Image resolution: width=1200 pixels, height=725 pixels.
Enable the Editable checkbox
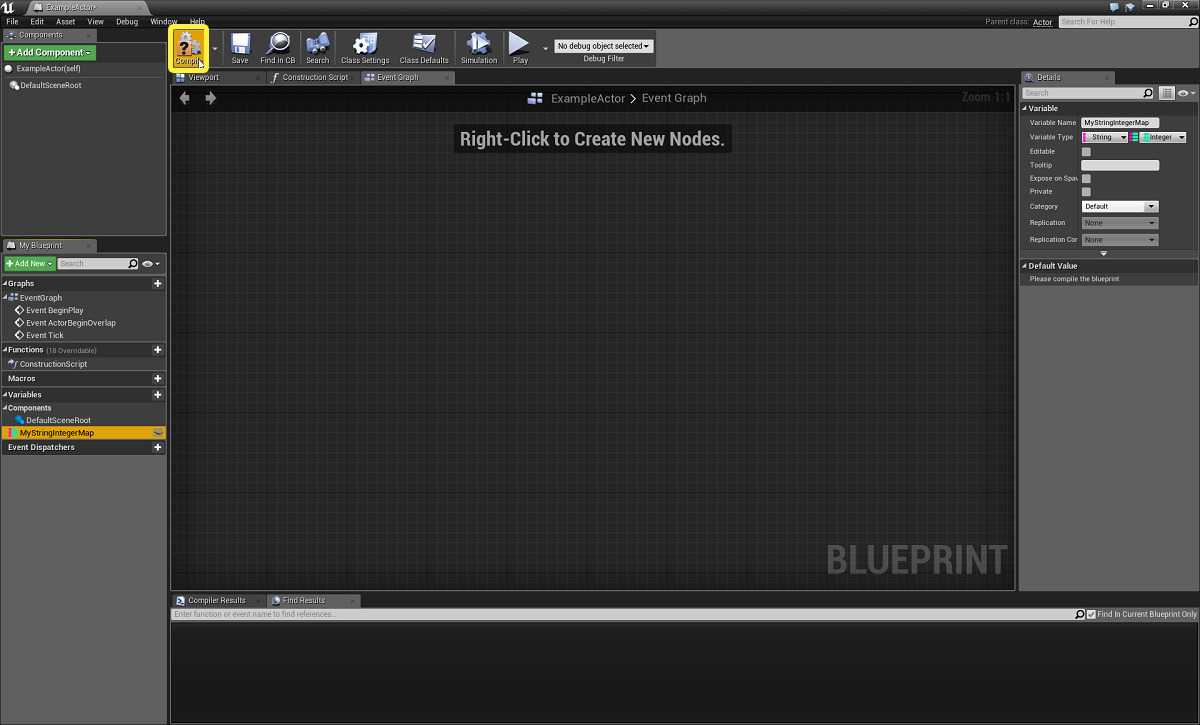click(1086, 150)
